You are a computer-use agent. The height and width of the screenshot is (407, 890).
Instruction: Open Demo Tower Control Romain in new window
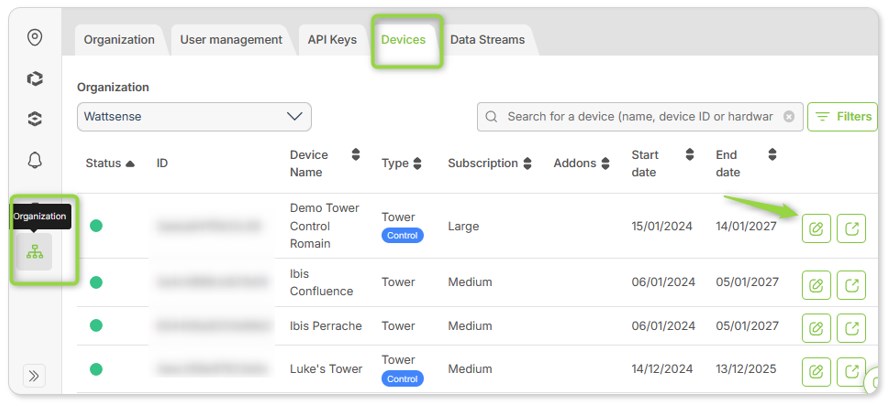(851, 229)
